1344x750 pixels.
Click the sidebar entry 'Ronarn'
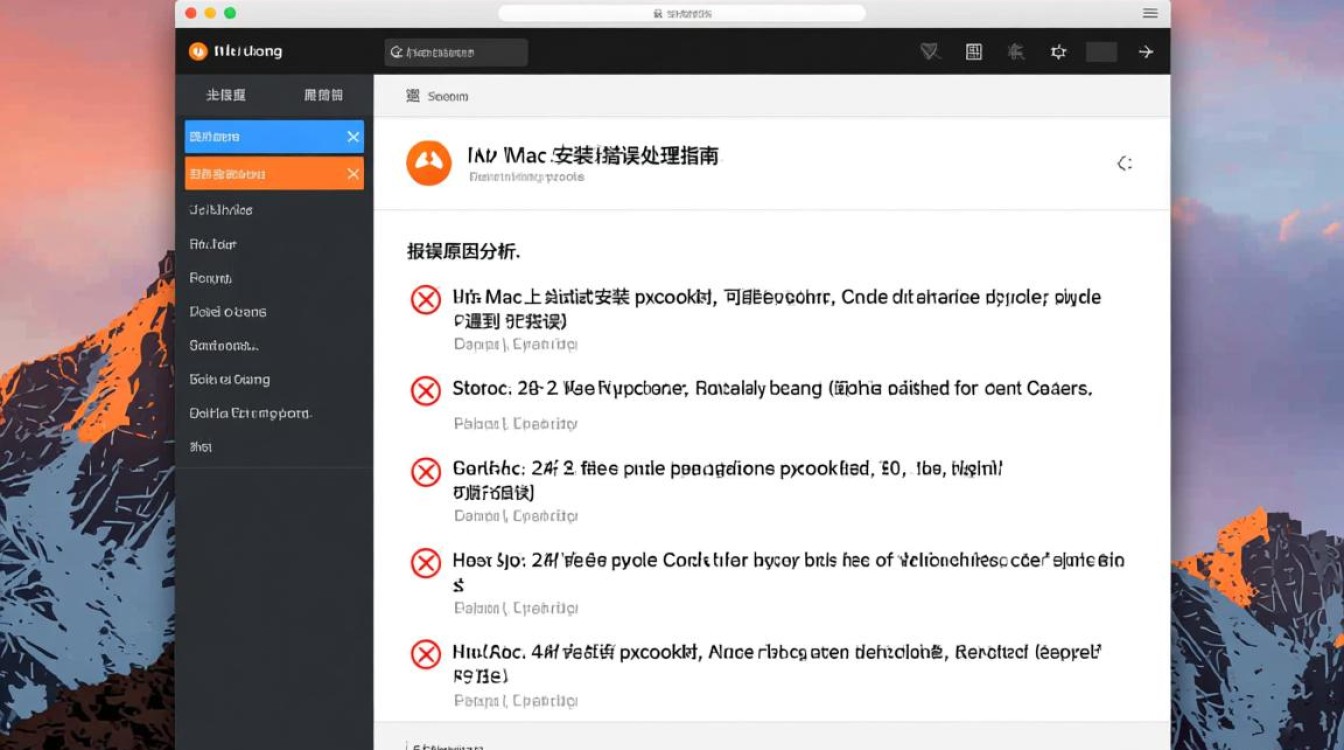[x=211, y=278]
